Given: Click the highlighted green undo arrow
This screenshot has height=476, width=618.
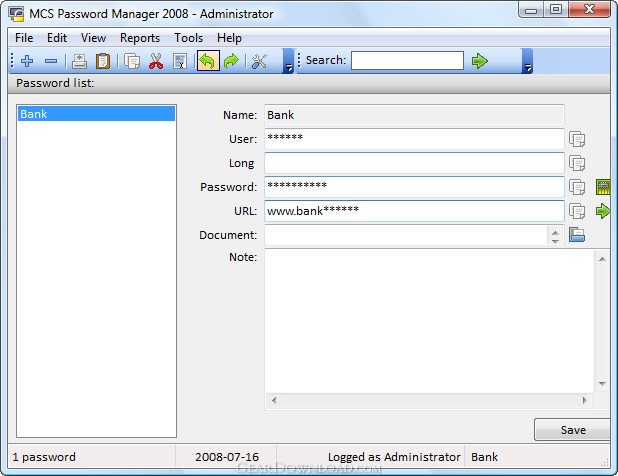Looking at the screenshot, I should 208,61.
